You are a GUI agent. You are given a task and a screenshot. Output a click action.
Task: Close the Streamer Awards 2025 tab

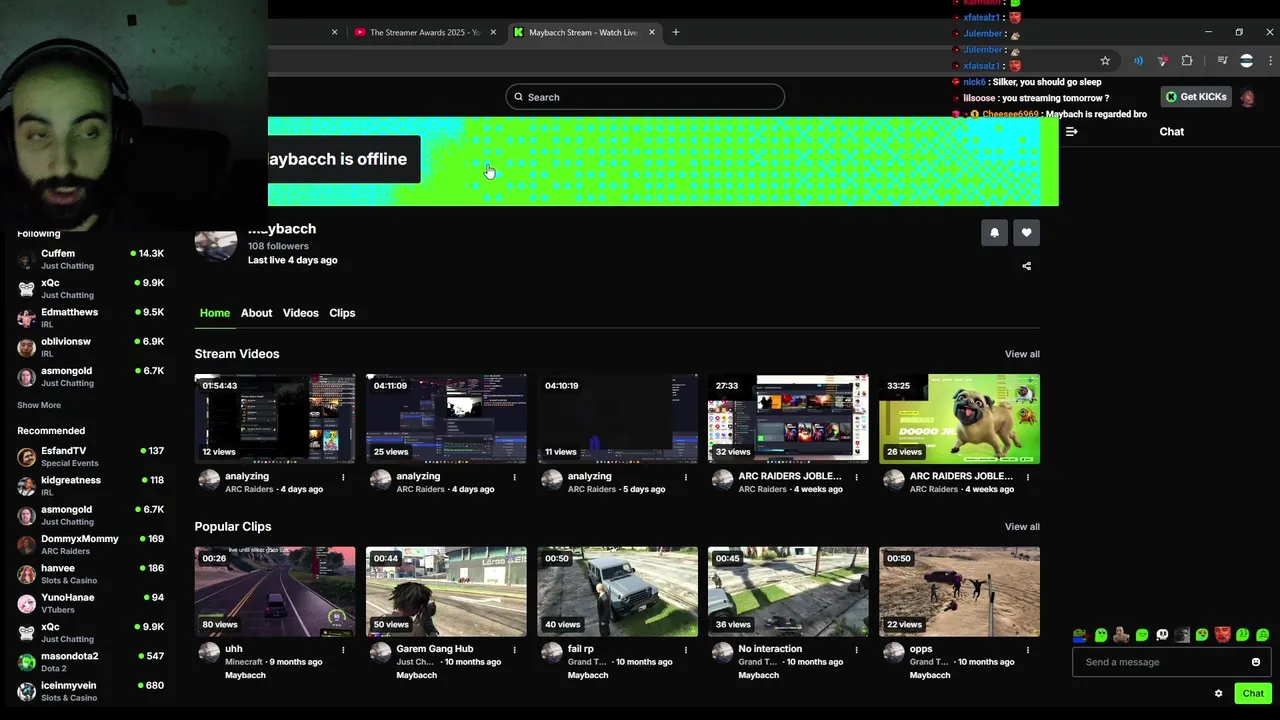click(x=493, y=32)
